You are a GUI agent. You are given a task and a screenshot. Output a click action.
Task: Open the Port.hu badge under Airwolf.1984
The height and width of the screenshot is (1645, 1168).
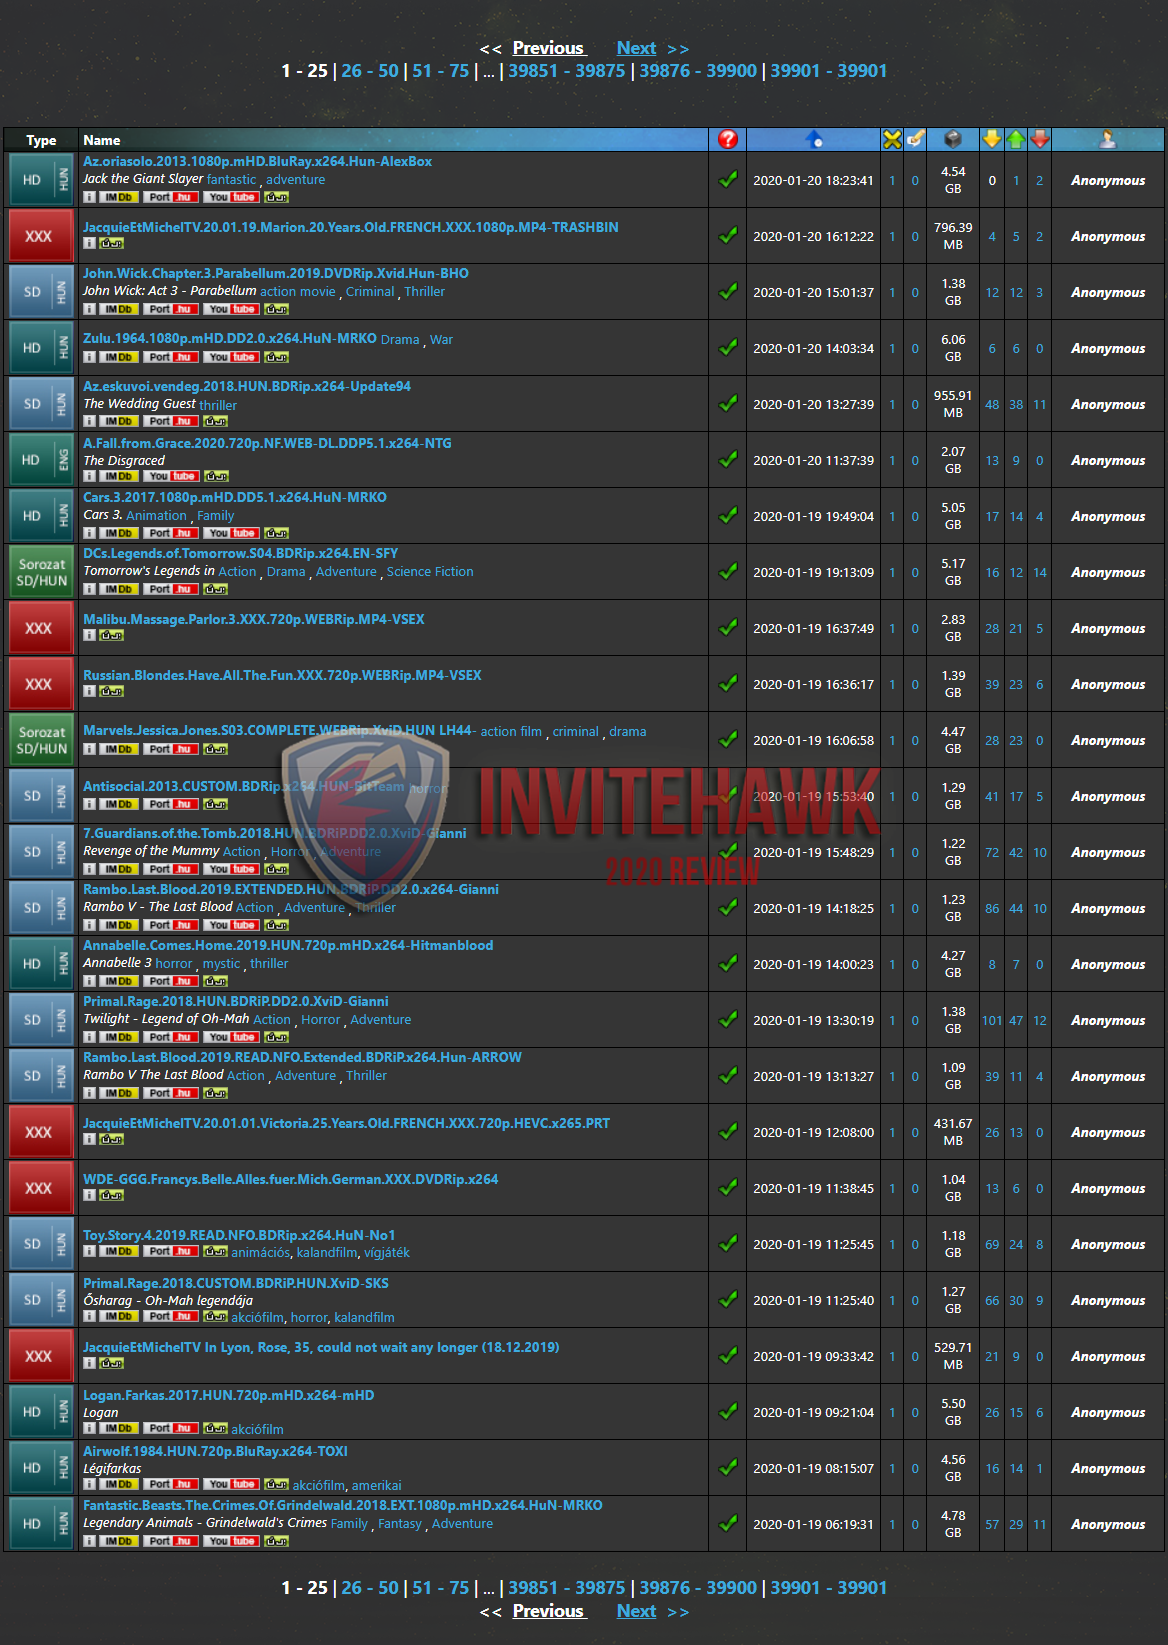(x=170, y=1485)
